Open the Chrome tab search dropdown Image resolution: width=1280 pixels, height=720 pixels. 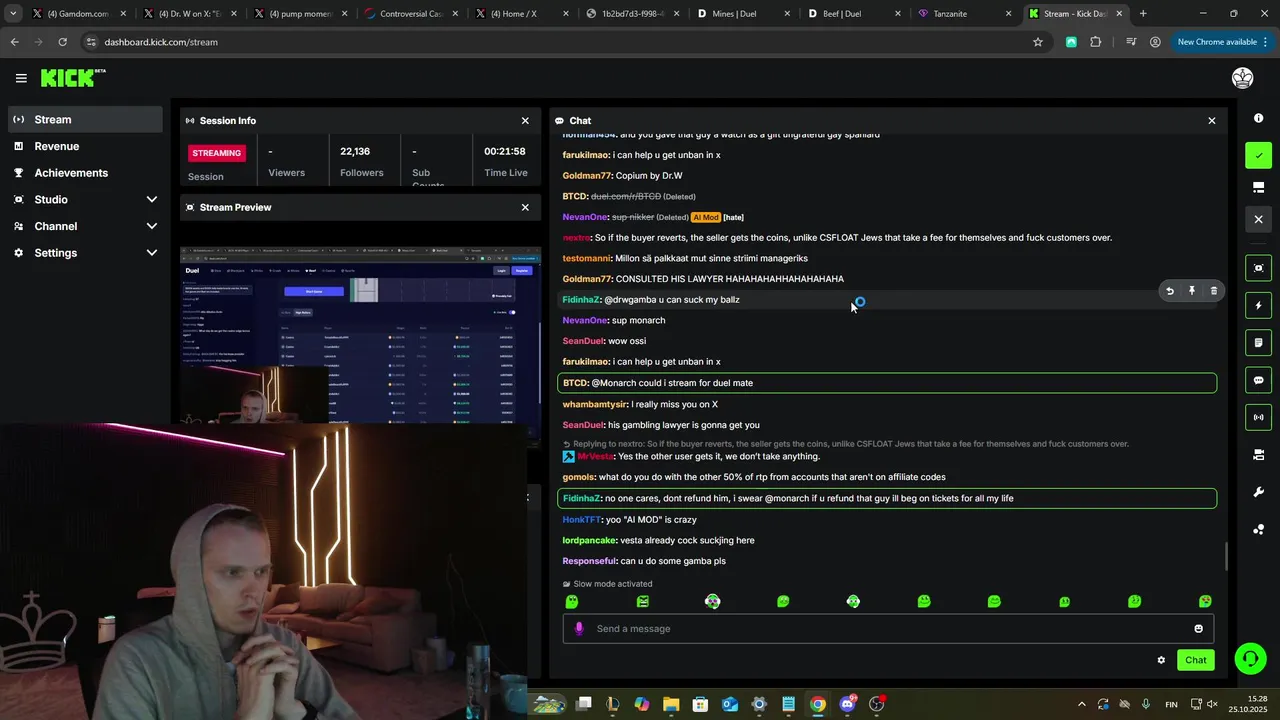point(13,14)
